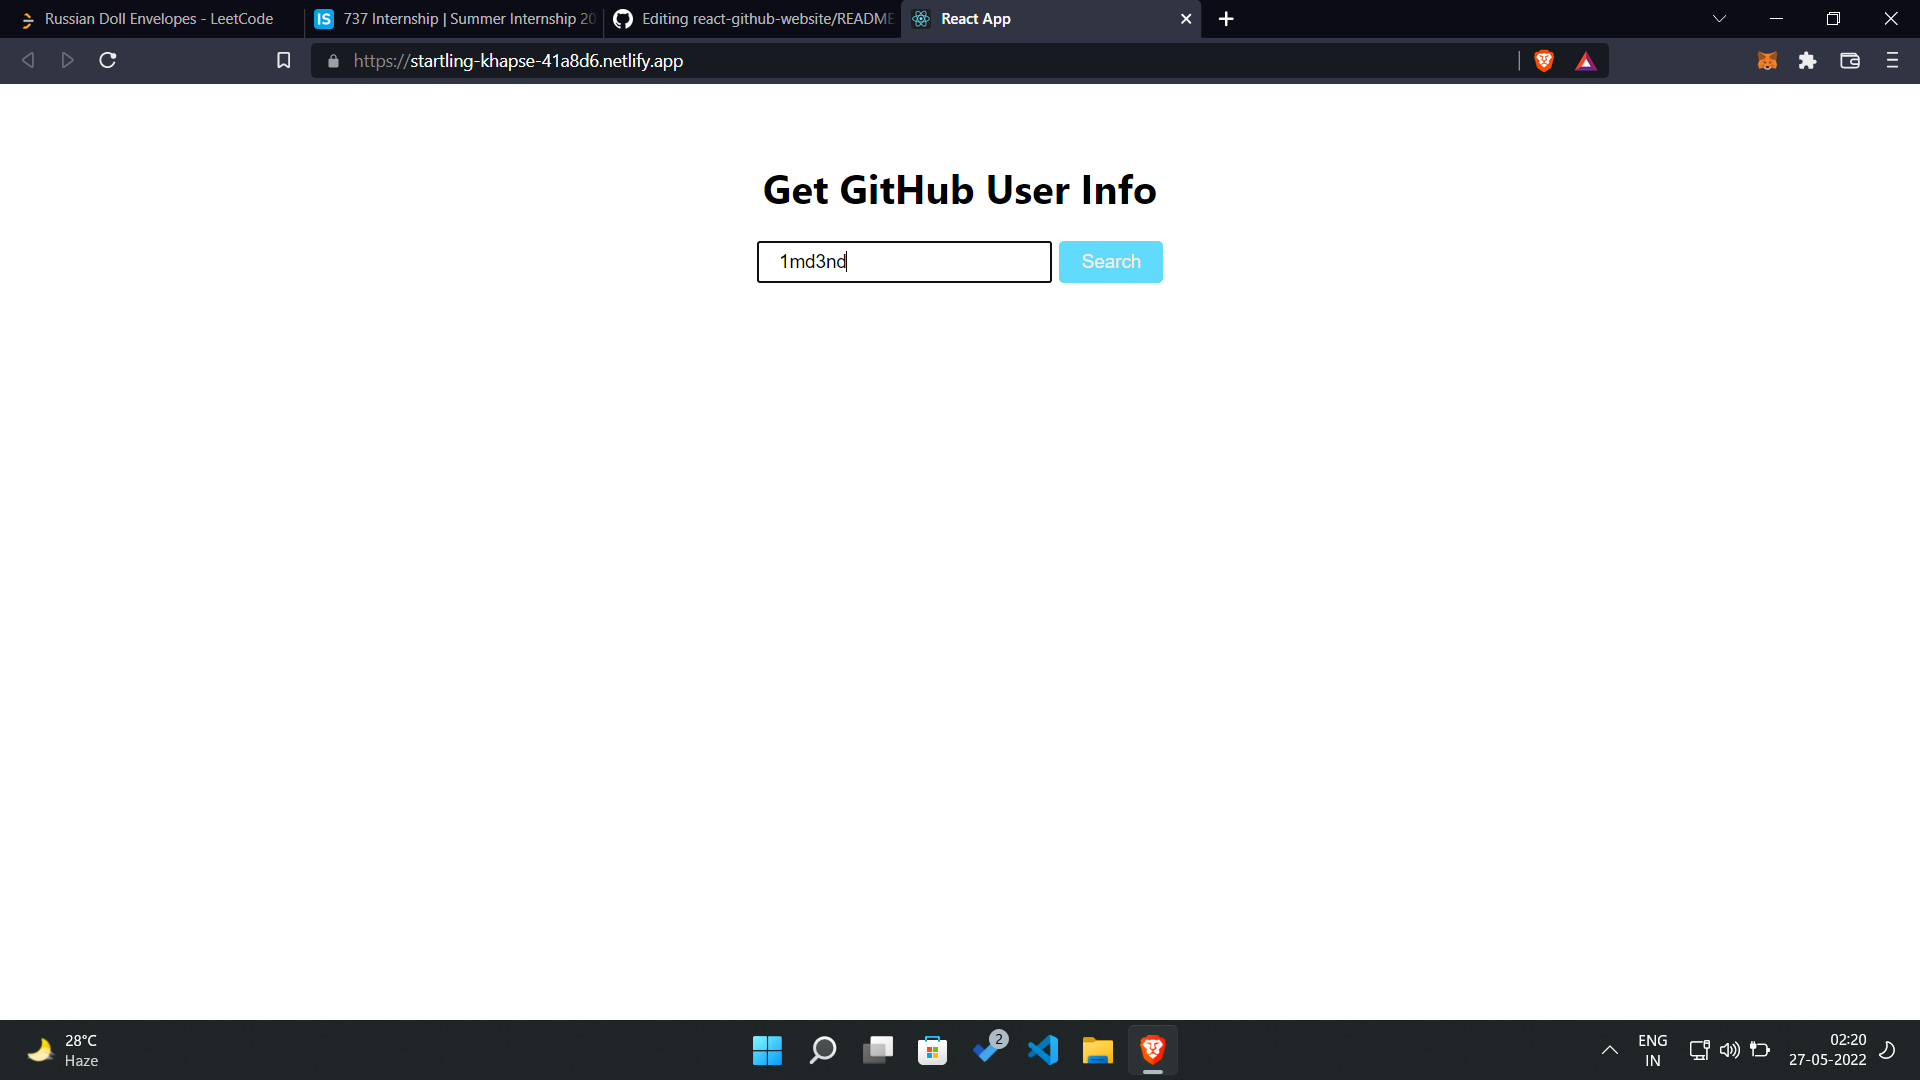This screenshot has width=1920, height=1080.
Task: Click the Search button
Action: 1110,261
